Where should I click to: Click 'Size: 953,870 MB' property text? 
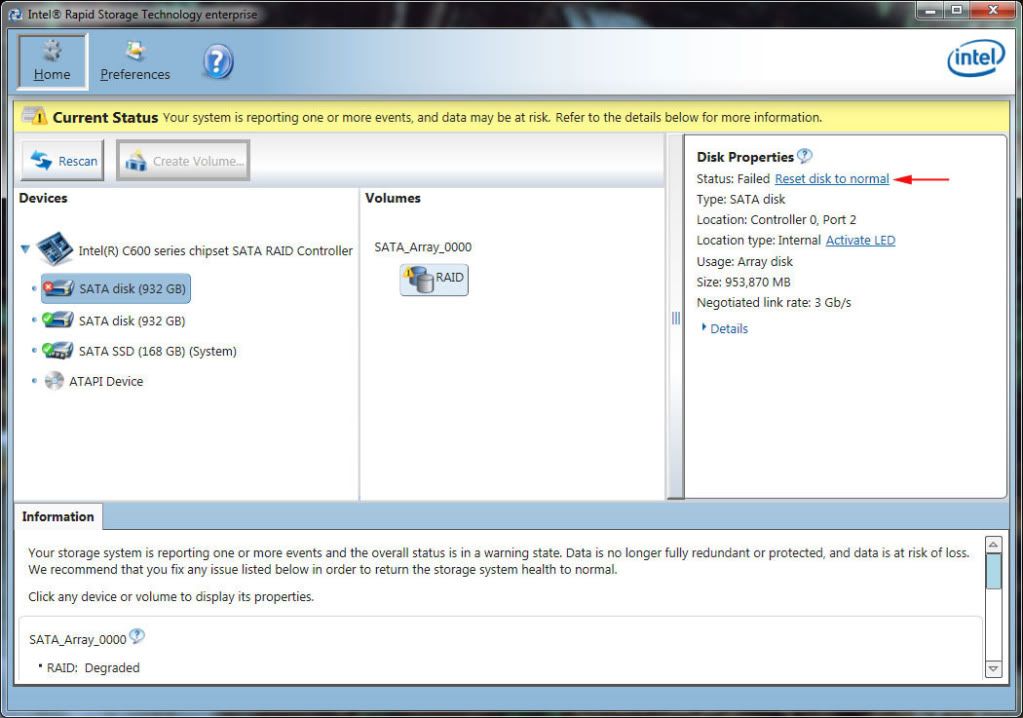(744, 282)
